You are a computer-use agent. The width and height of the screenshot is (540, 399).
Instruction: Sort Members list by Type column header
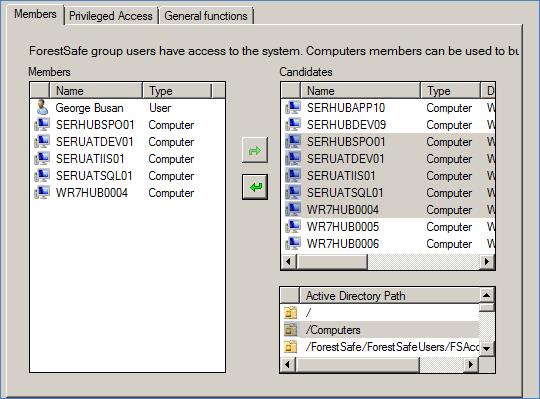(177, 91)
